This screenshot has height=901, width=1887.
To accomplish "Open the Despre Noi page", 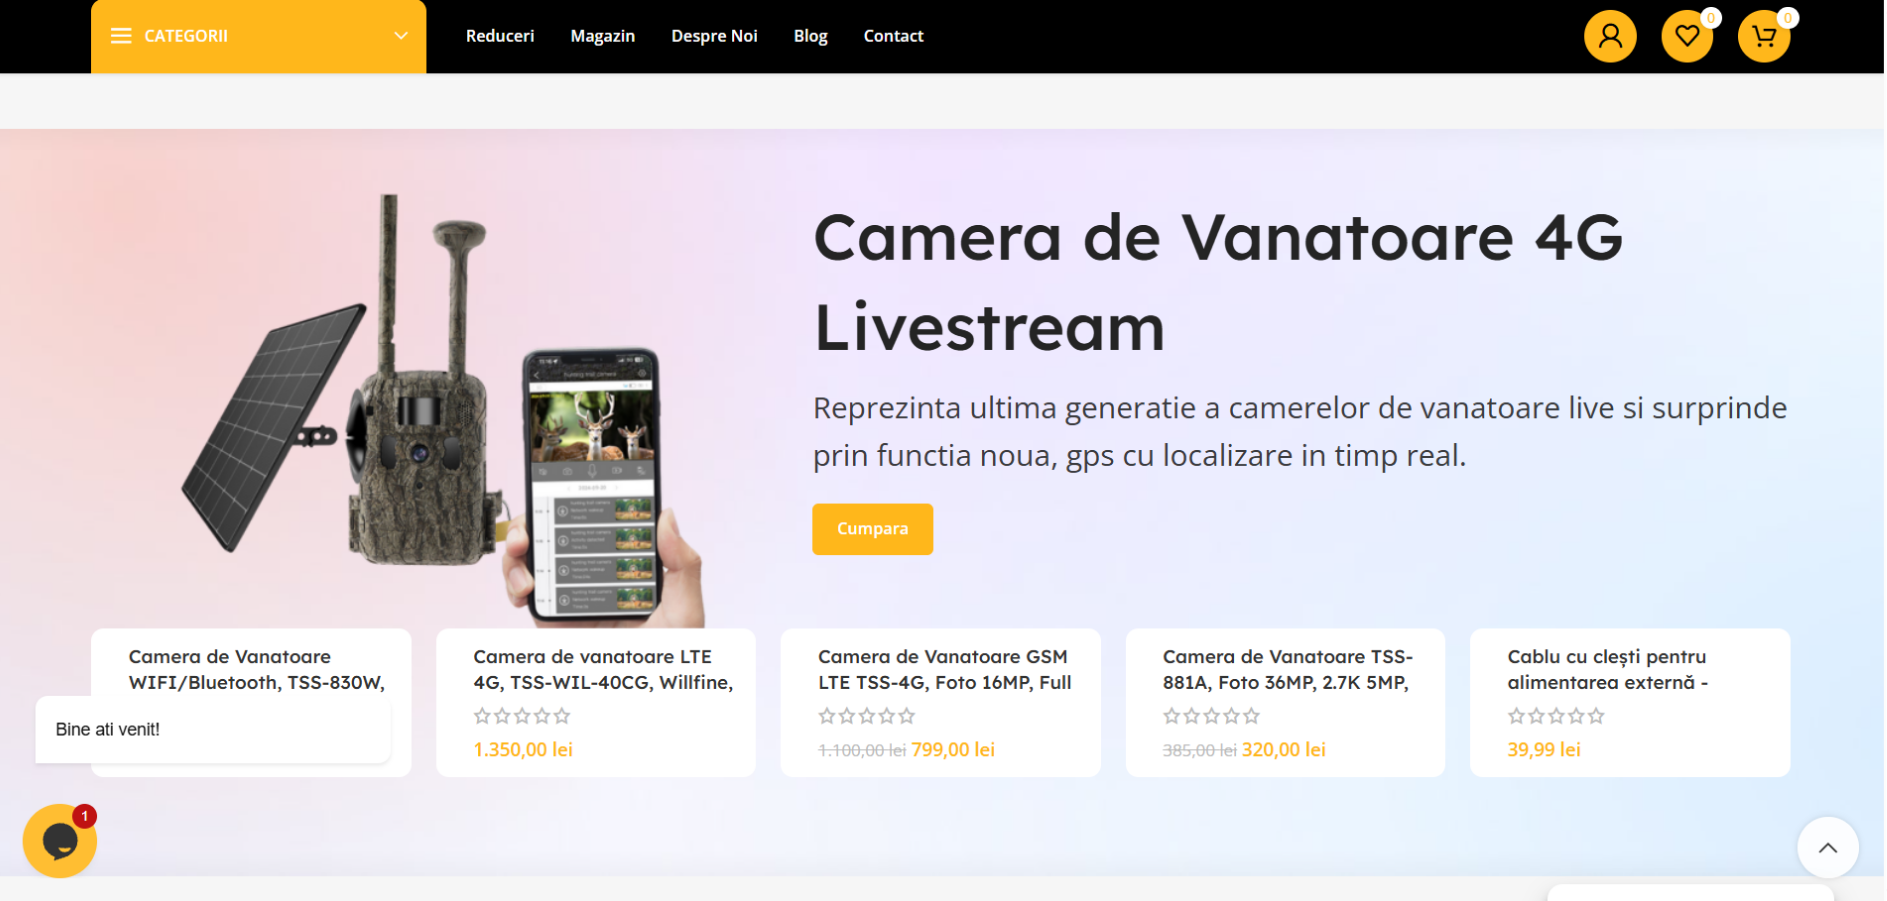I will pos(715,36).
